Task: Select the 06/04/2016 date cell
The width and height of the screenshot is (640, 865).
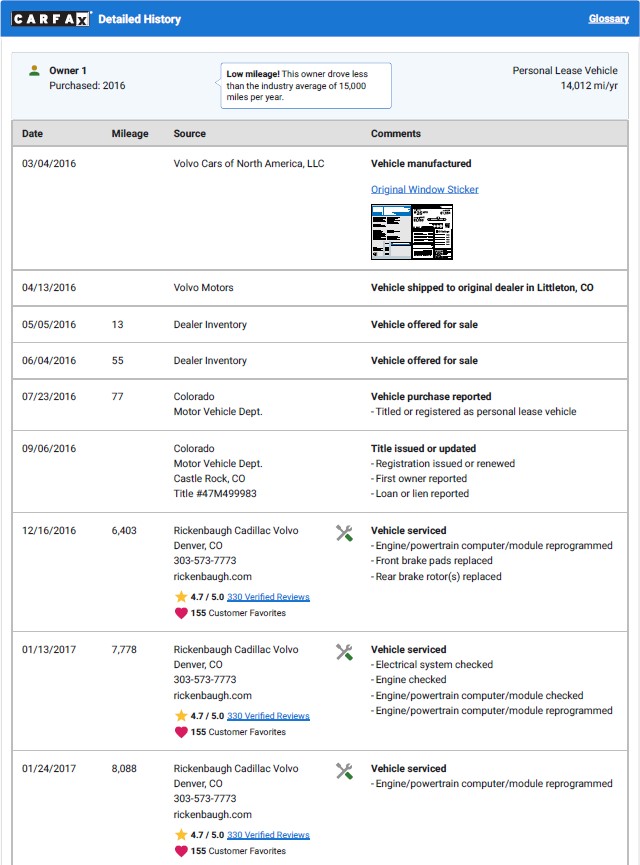Action: point(49,361)
